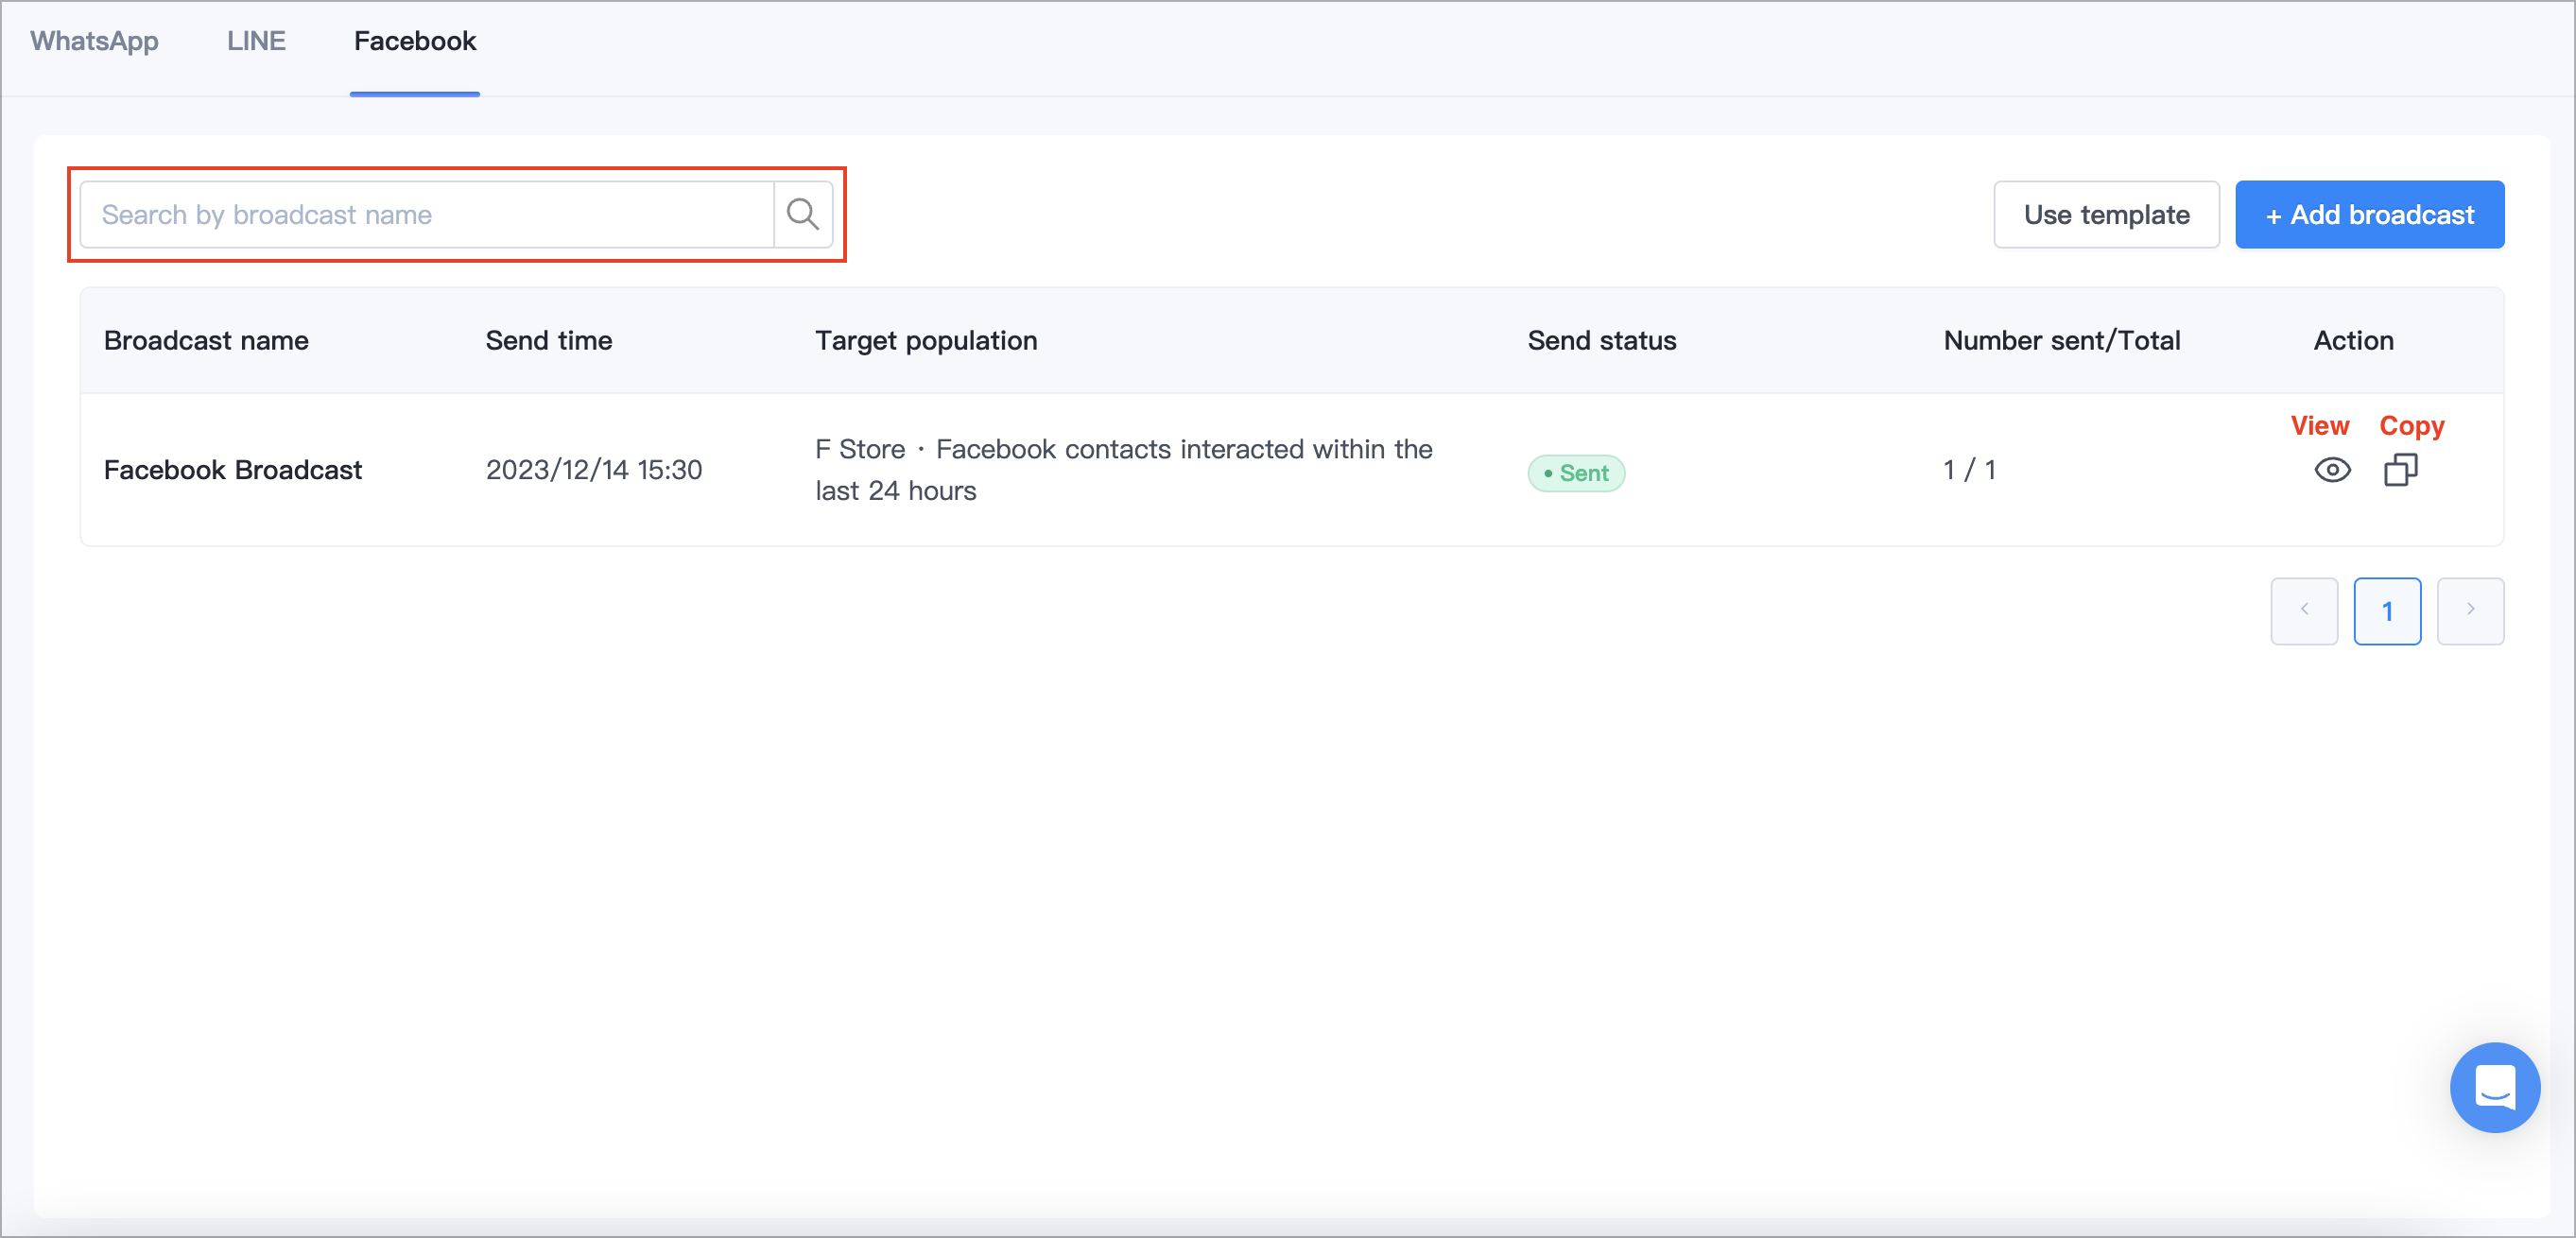The width and height of the screenshot is (2576, 1238).
Task: Click the Send time column header
Action: (x=549, y=340)
